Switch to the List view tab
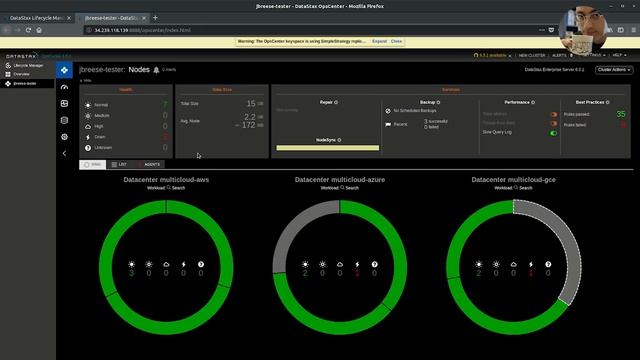This screenshot has height=360, width=640. 119,164
